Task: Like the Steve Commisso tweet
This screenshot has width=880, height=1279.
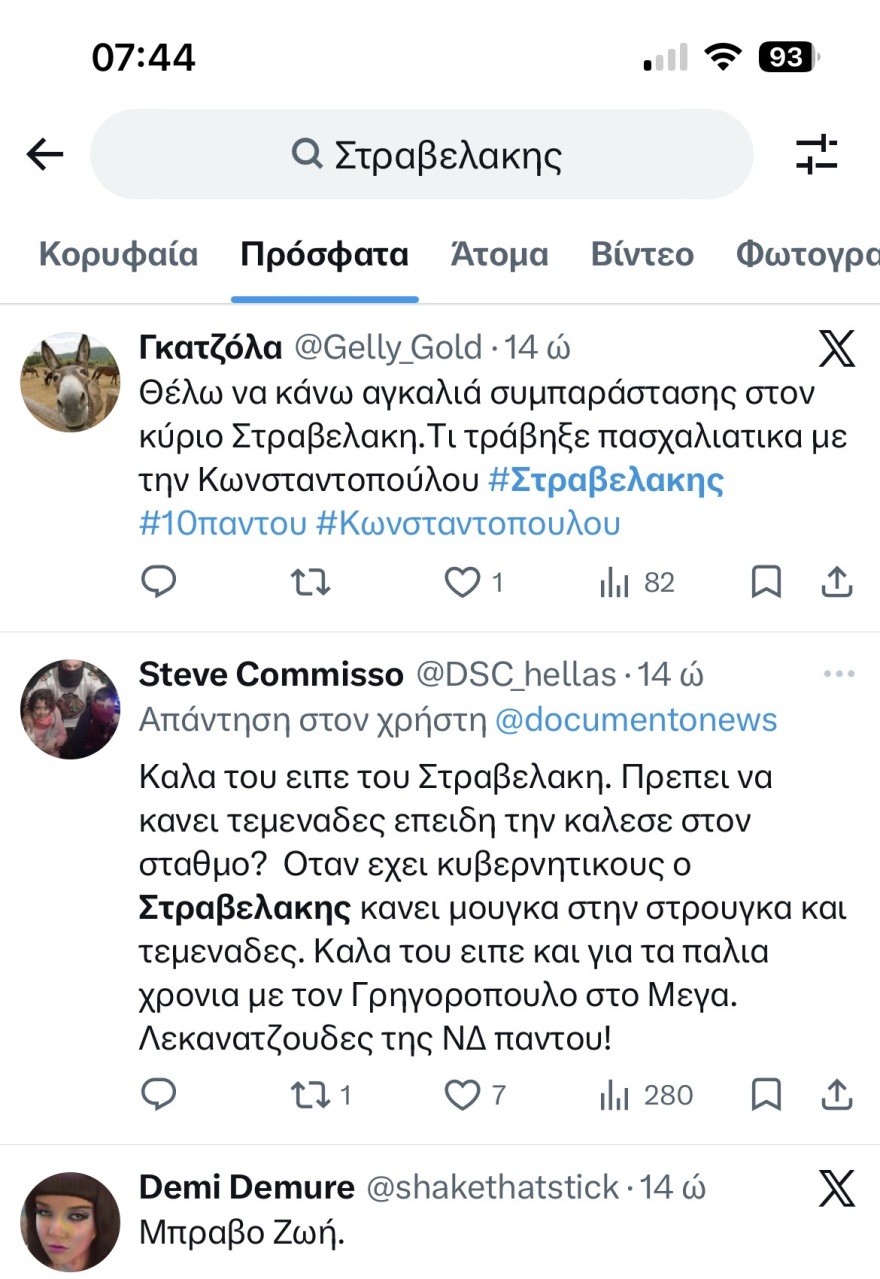Action: (x=463, y=1095)
